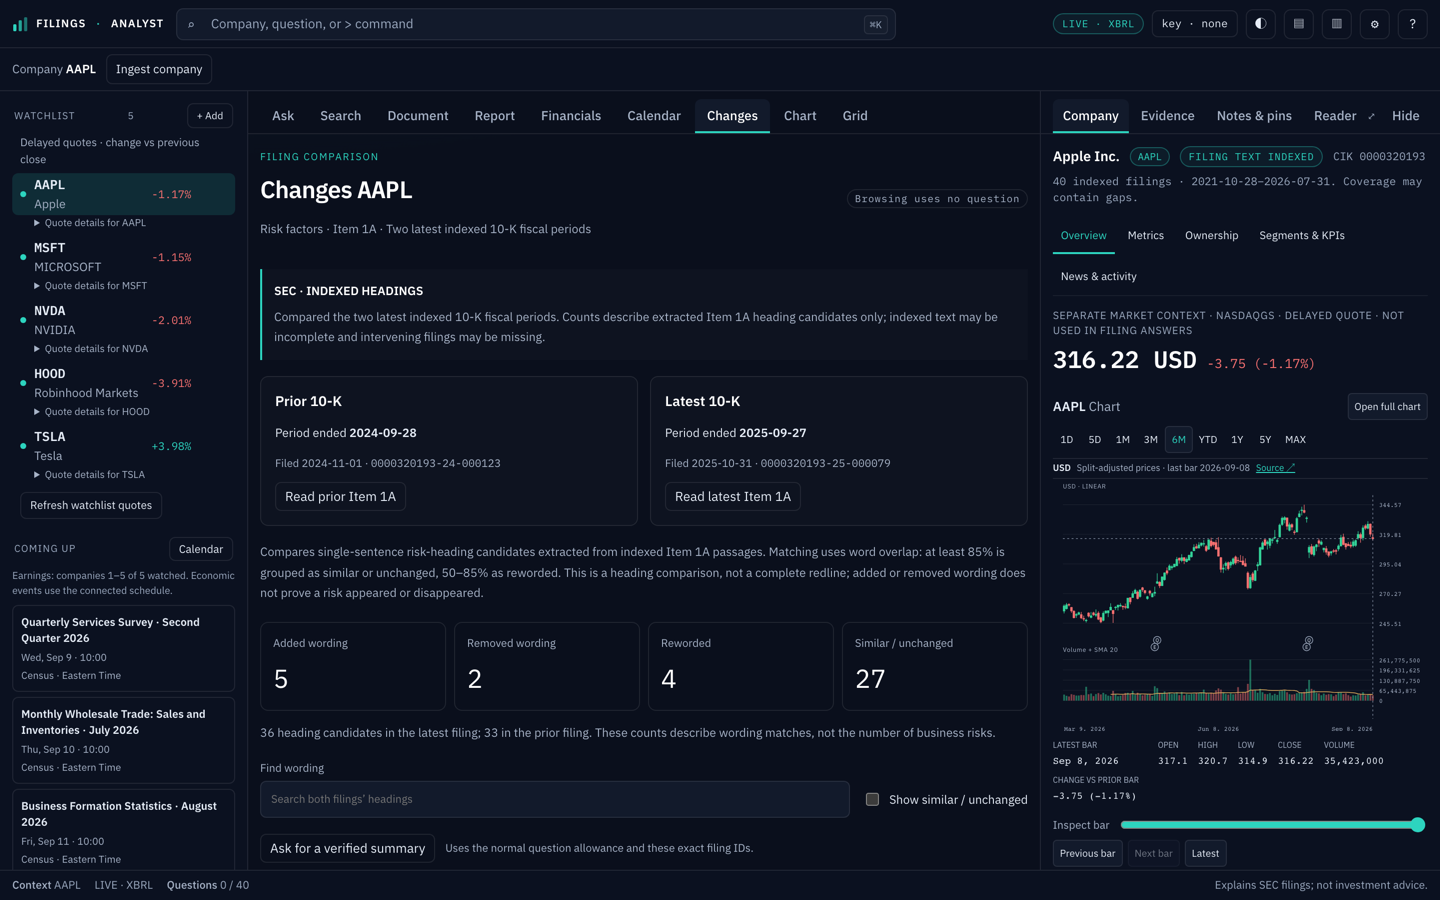Image resolution: width=1440 pixels, height=900 pixels.
Task: Select the 6M chart range
Action: (1179, 440)
